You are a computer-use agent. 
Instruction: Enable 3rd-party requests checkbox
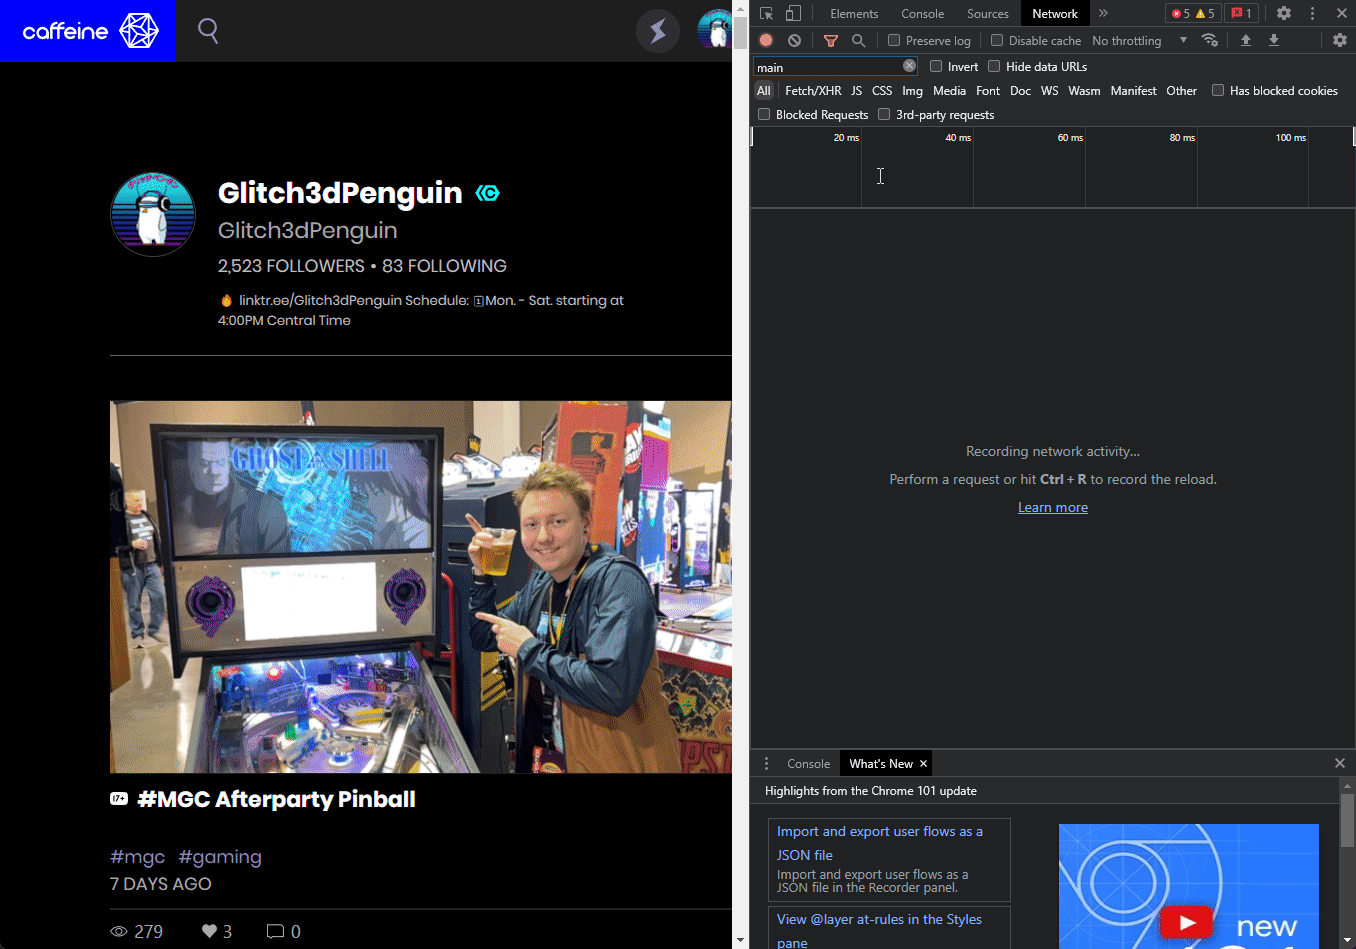(x=884, y=114)
